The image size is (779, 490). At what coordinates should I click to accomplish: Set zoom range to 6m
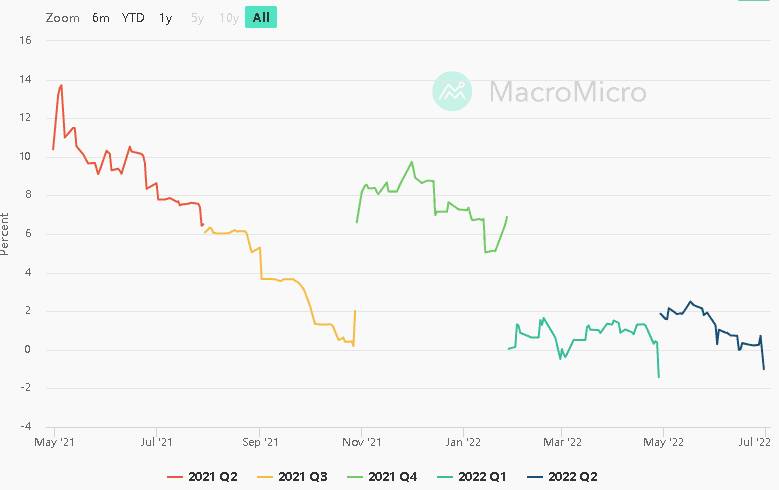click(101, 18)
